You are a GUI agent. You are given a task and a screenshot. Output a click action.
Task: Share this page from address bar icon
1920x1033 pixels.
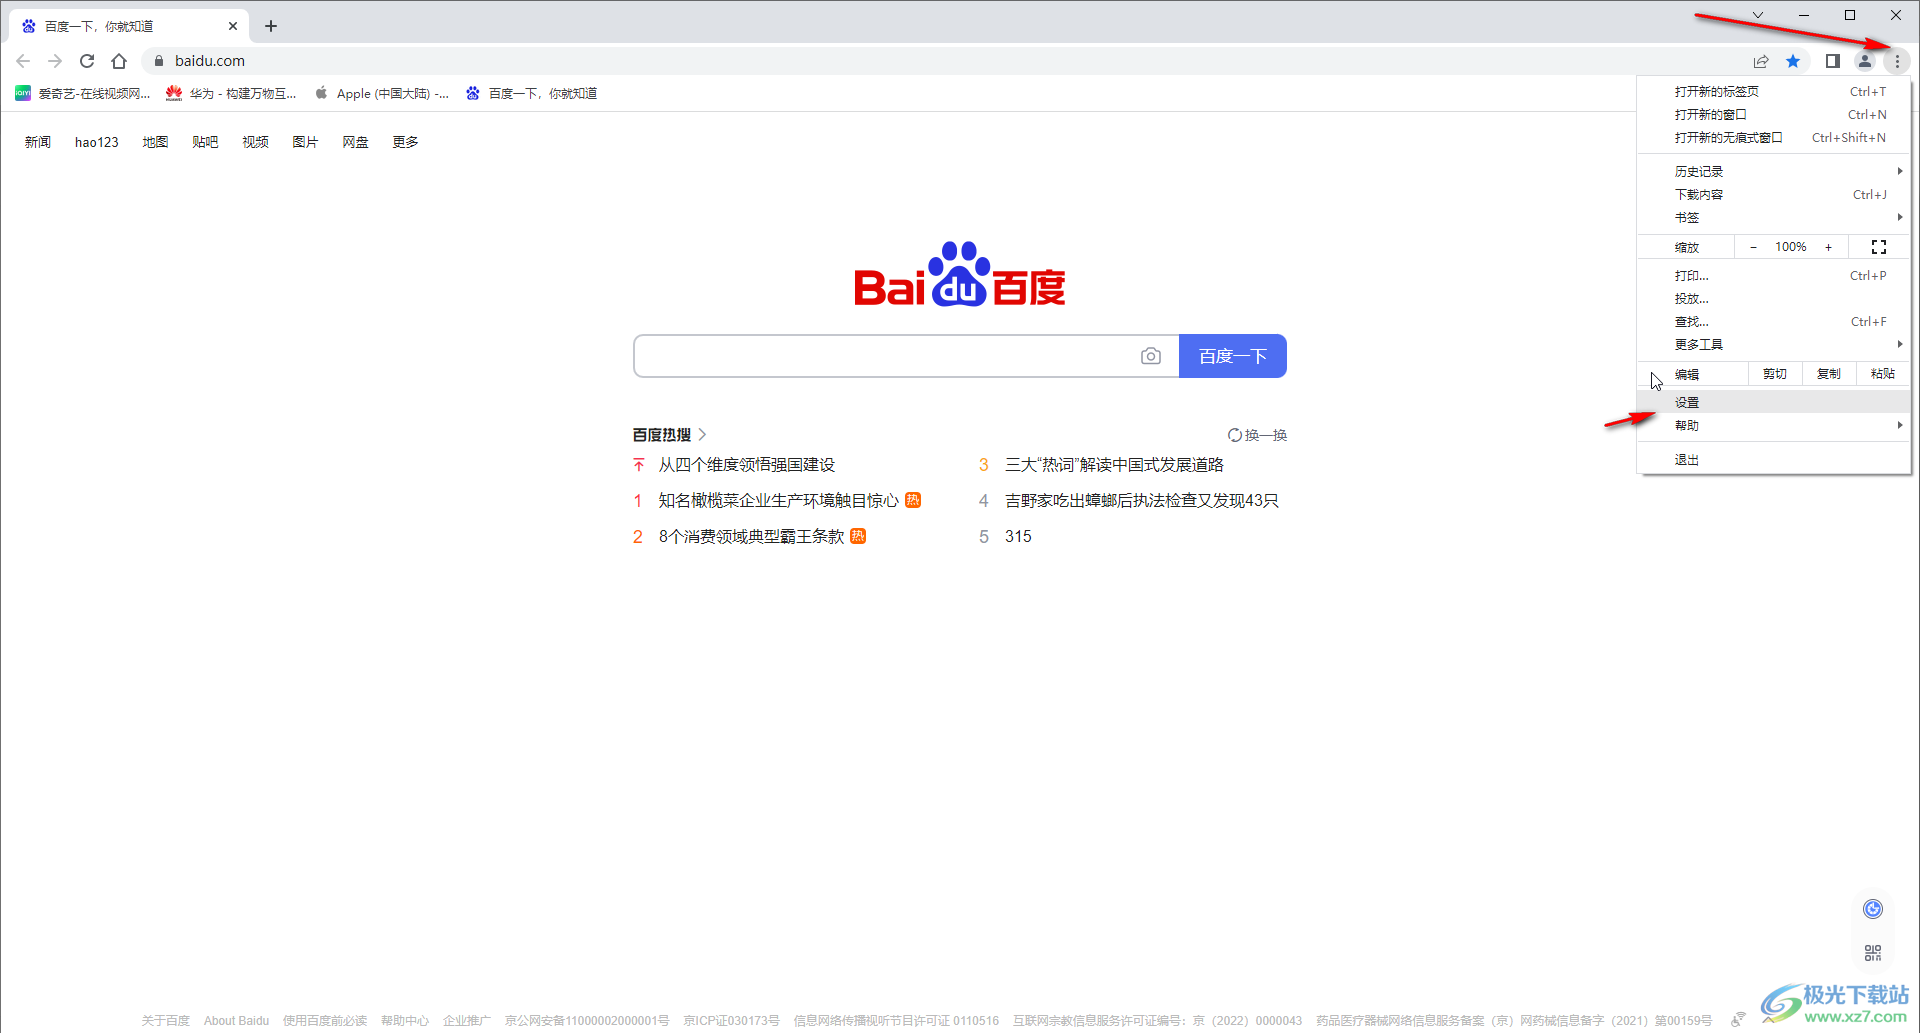pyautogui.click(x=1761, y=61)
